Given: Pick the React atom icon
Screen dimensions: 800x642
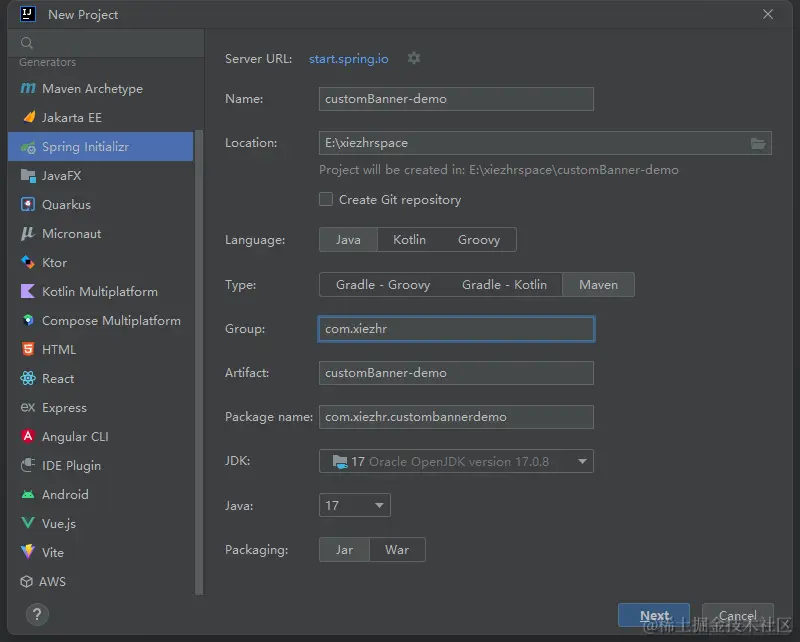Looking at the screenshot, I should pos(28,378).
